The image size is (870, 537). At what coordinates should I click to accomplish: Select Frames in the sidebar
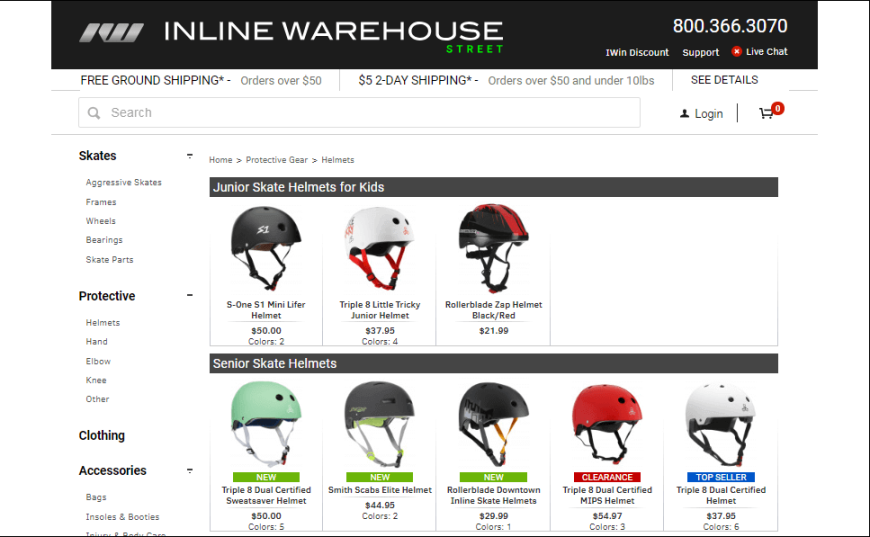click(101, 202)
